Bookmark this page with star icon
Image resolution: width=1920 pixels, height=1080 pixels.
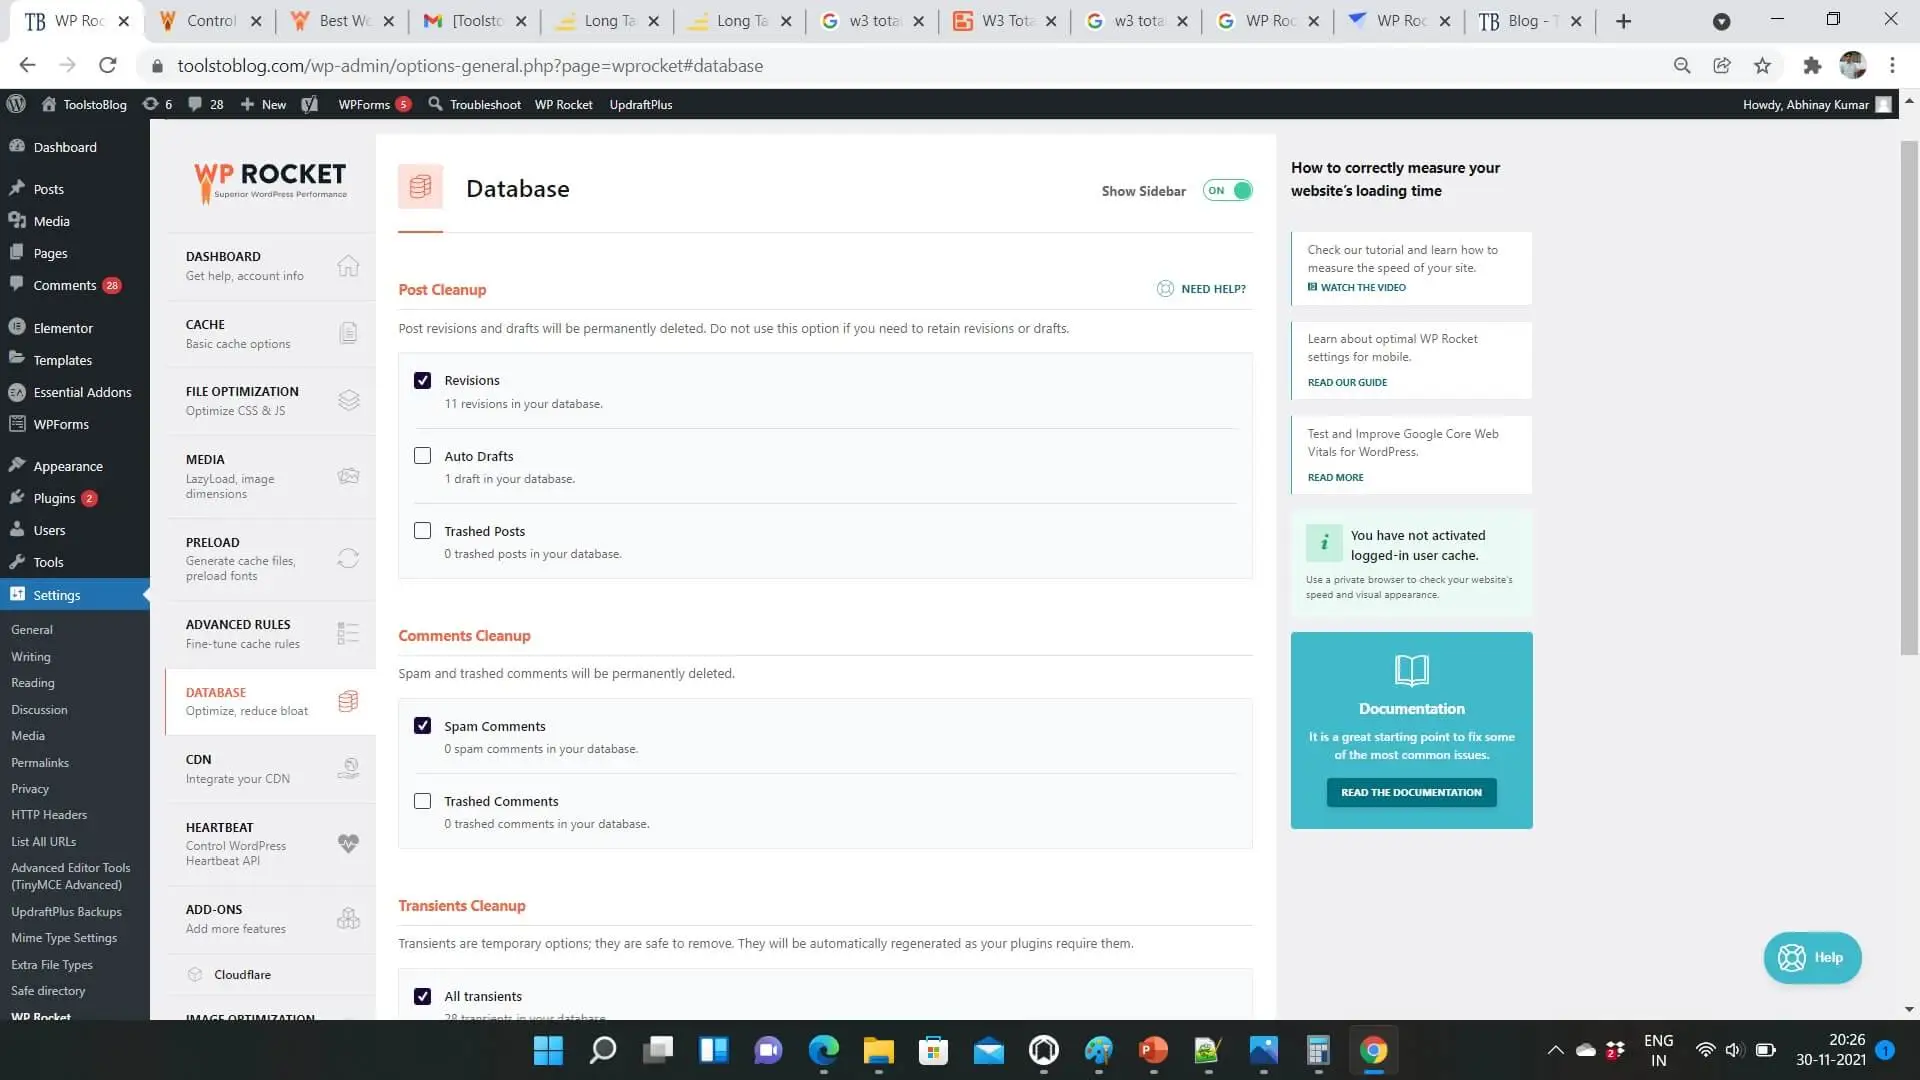[1762, 65]
